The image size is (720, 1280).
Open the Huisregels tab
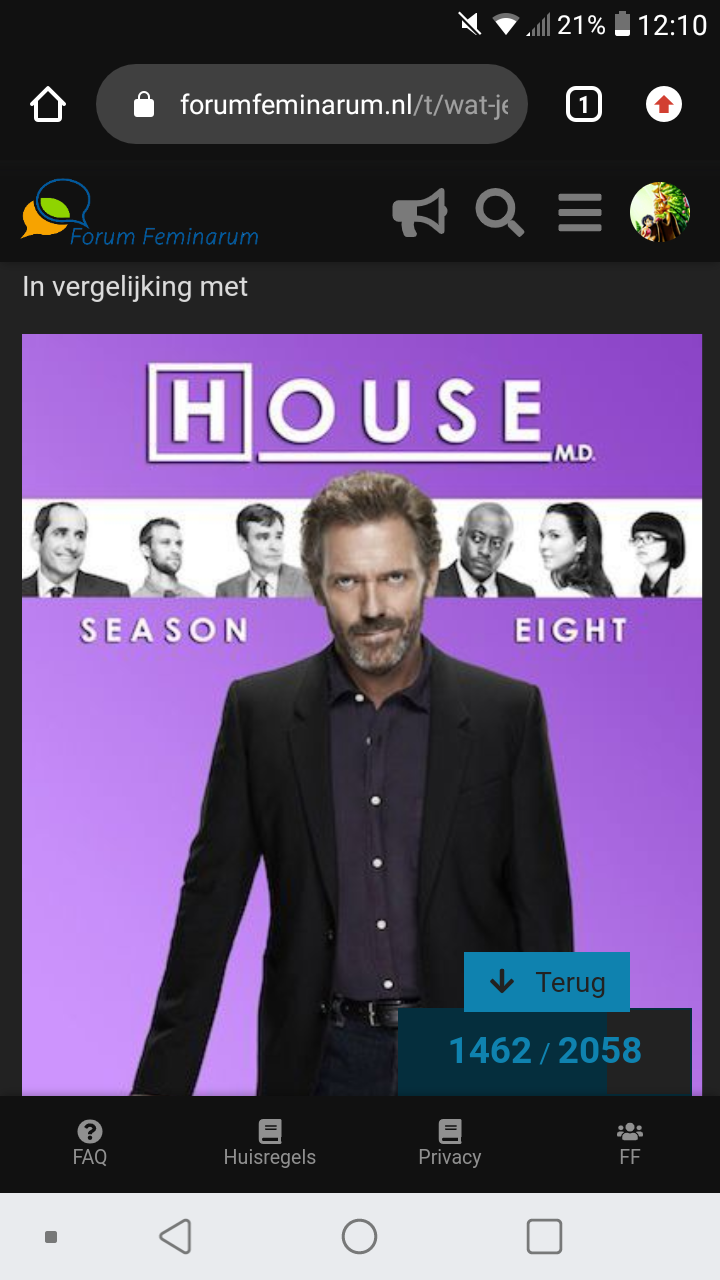coord(270,1144)
